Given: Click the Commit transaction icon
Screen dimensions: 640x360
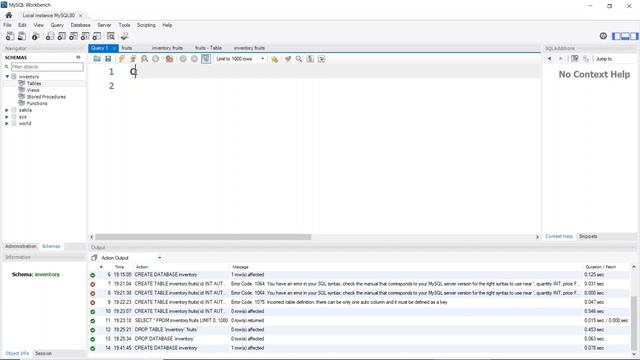Looking at the screenshot, I should pyautogui.click(x=183, y=59).
